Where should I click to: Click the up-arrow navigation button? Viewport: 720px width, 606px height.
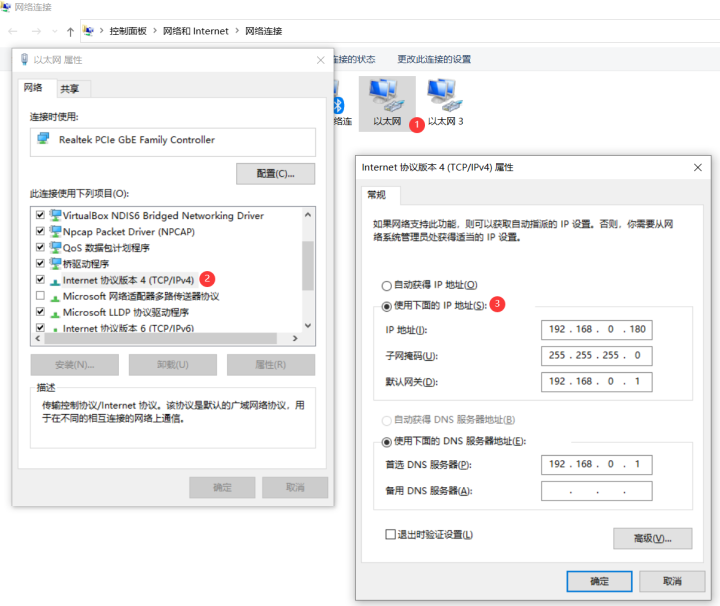69,32
